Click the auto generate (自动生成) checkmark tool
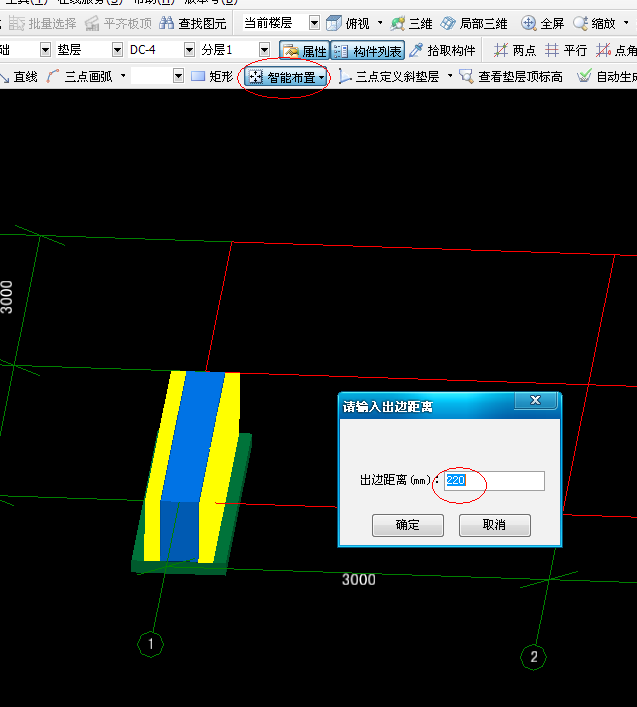637x707 pixels. tap(607, 77)
